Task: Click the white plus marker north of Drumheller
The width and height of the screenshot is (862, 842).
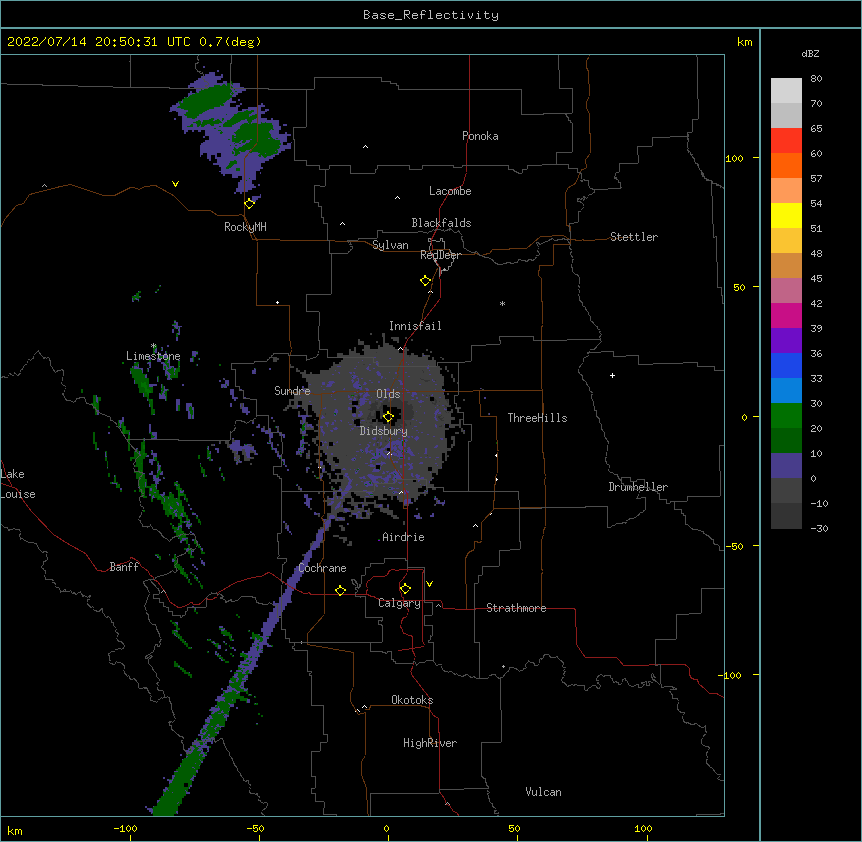Action: (x=612, y=375)
